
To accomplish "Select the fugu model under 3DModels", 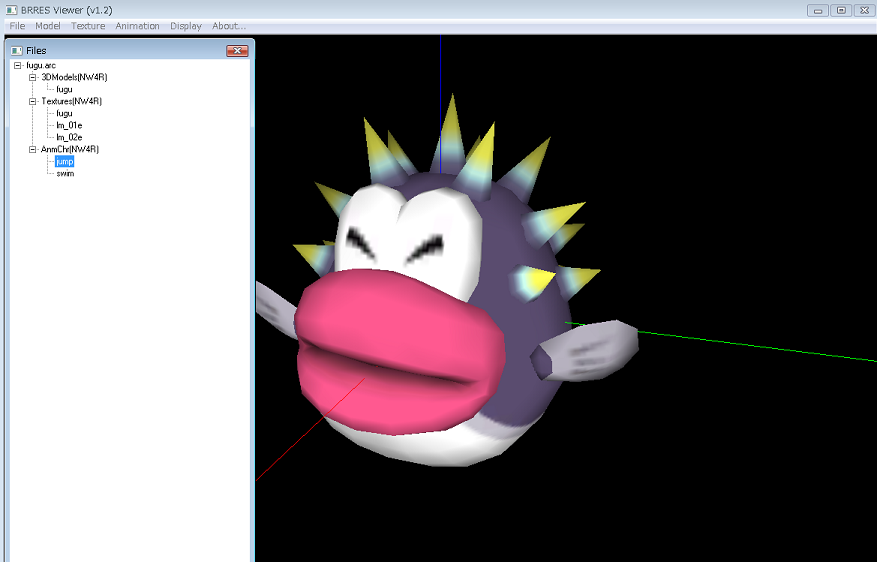I will pyautogui.click(x=64, y=89).
